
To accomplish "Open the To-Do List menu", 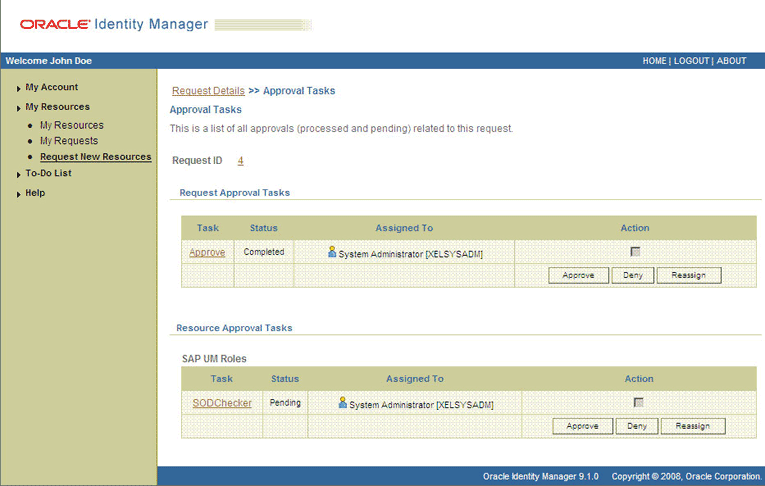I will click(x=48, y=173).
